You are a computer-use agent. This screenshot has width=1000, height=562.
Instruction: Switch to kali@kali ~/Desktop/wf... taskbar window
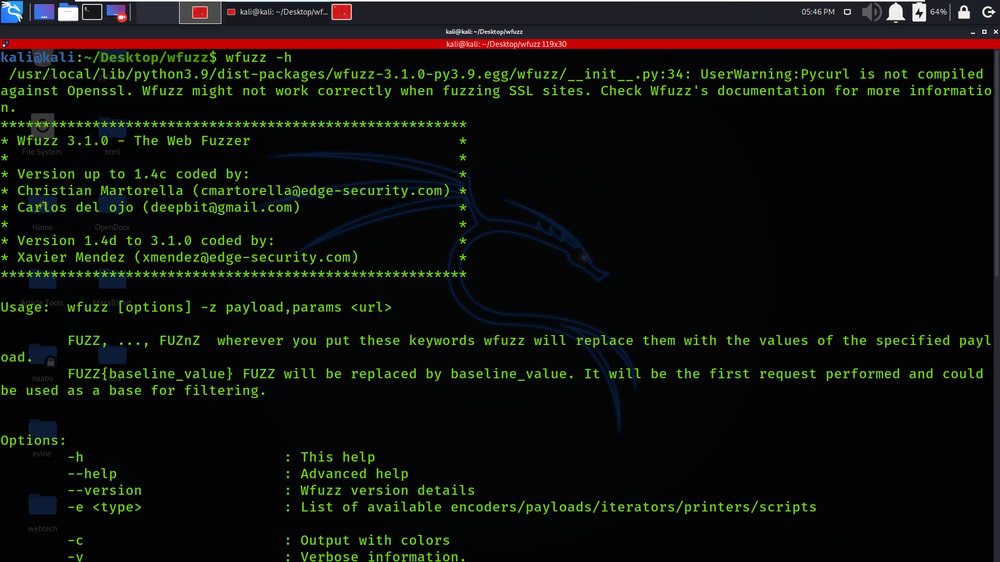277,12
